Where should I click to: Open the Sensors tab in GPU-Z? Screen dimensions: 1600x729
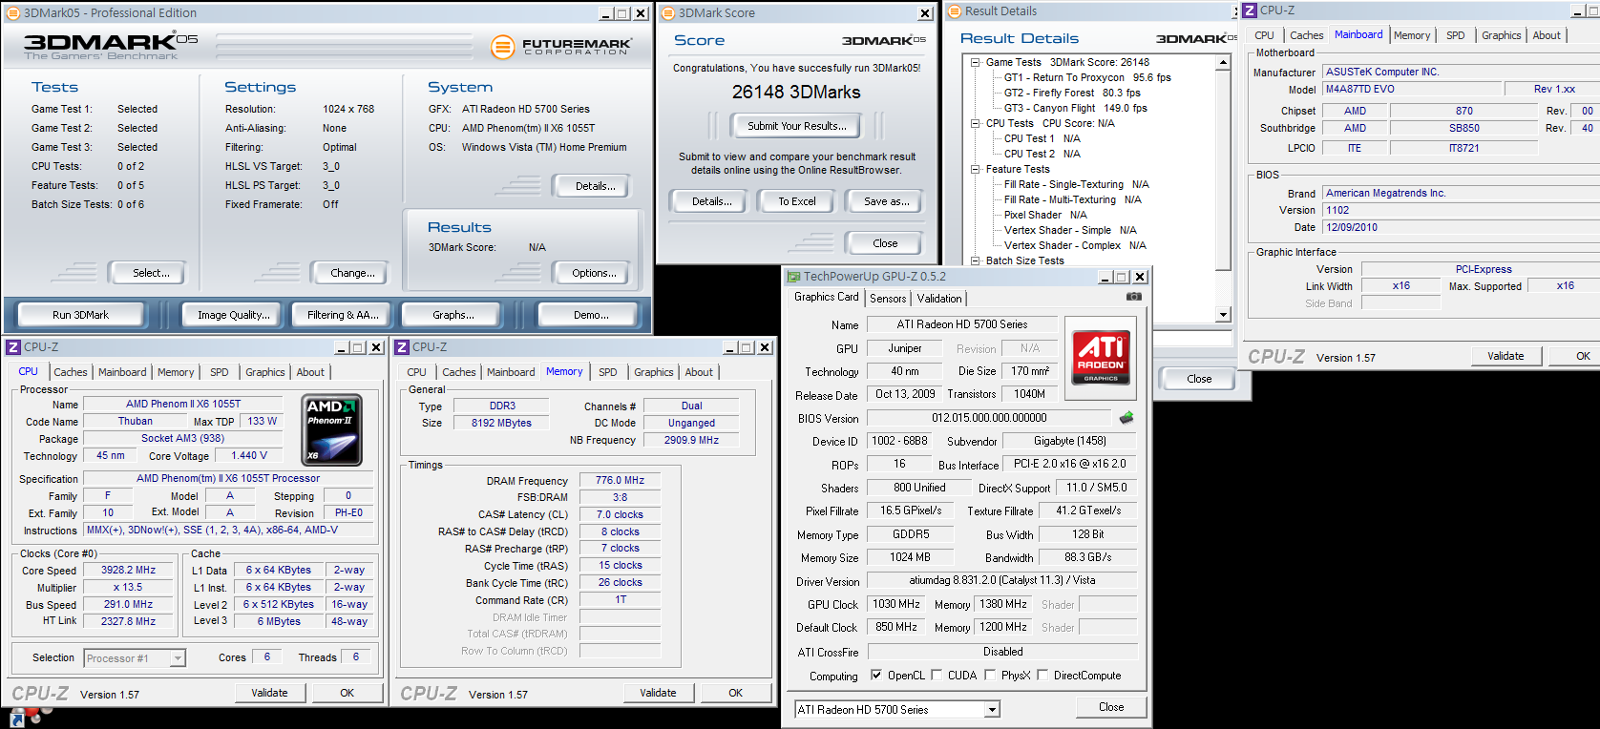pyautogui.click(x=888, y=298)
